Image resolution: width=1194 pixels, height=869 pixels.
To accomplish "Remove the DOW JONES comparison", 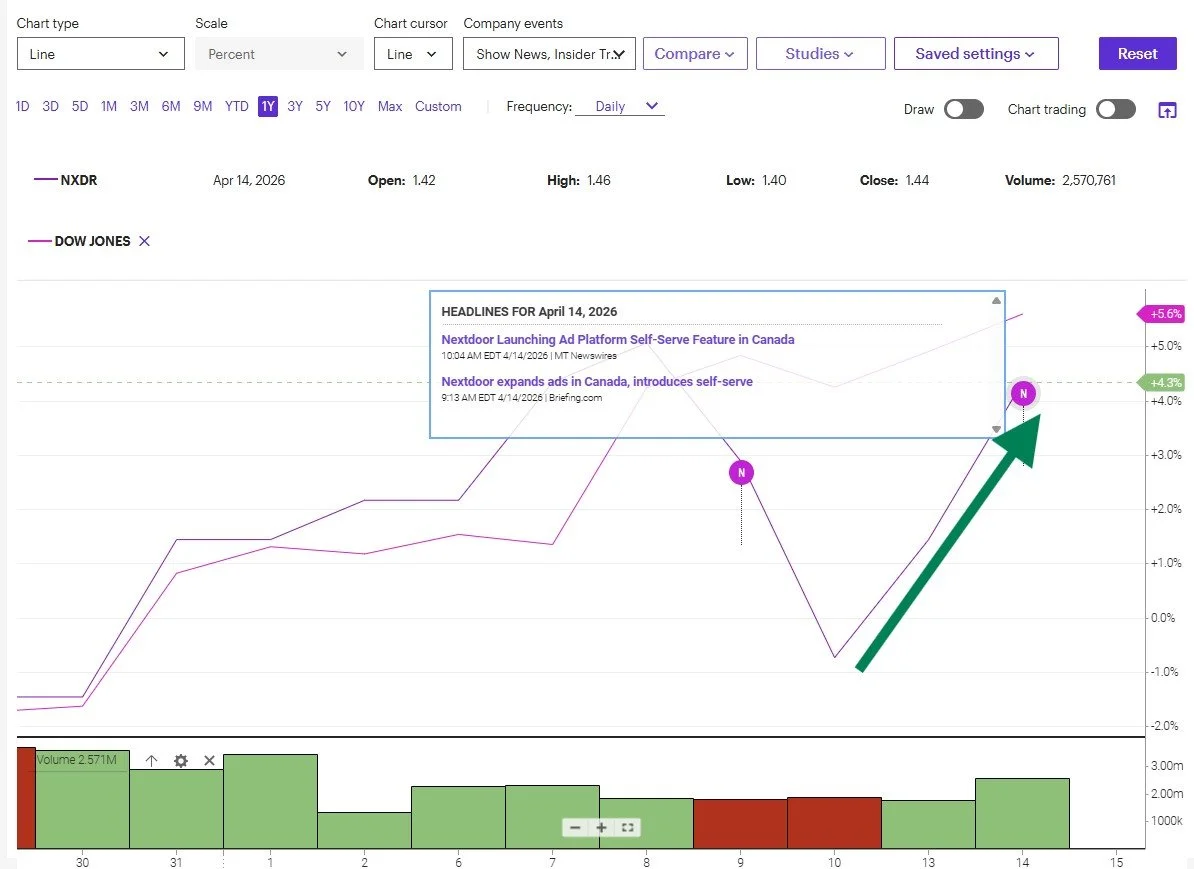I will 145,241.
